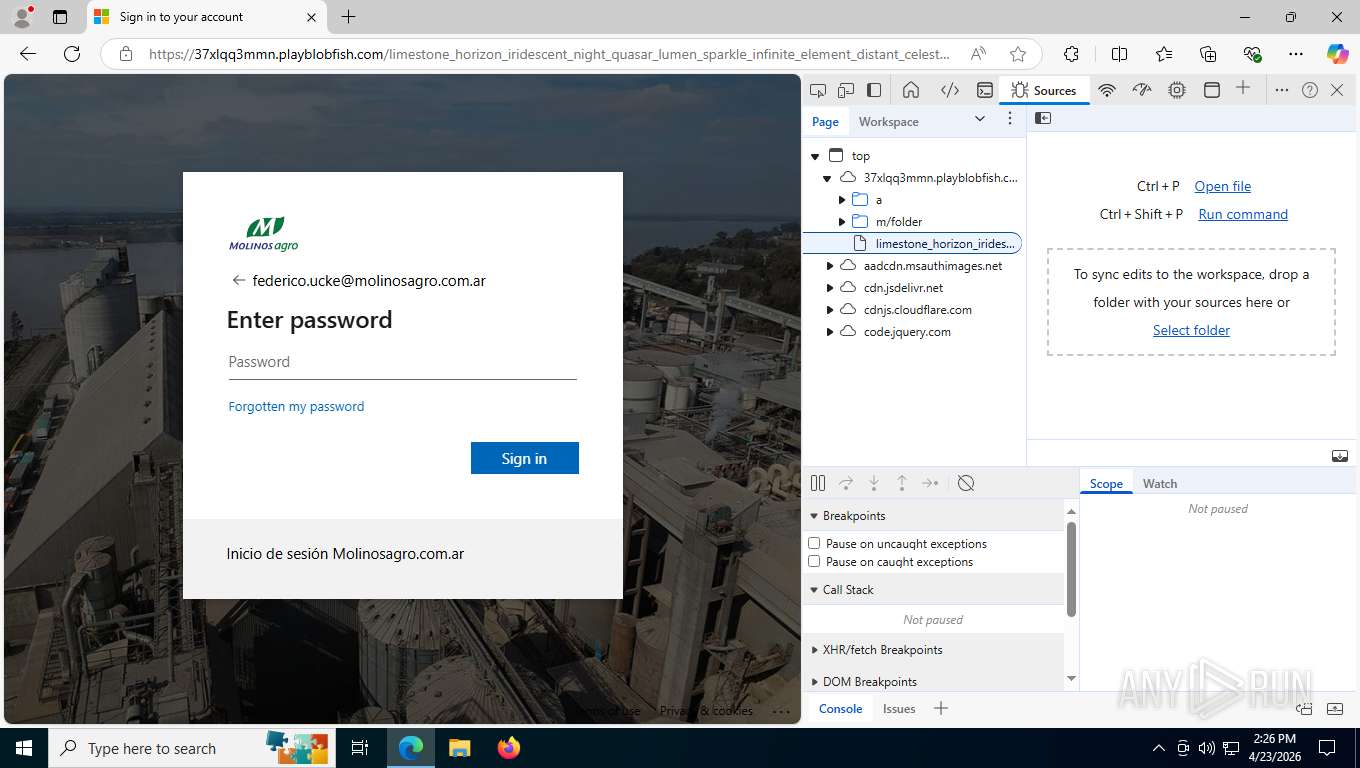Expand aadcdn.msauthimages.net node
The width and height of the screenshot is (1360, 768).
pos(830,266)
